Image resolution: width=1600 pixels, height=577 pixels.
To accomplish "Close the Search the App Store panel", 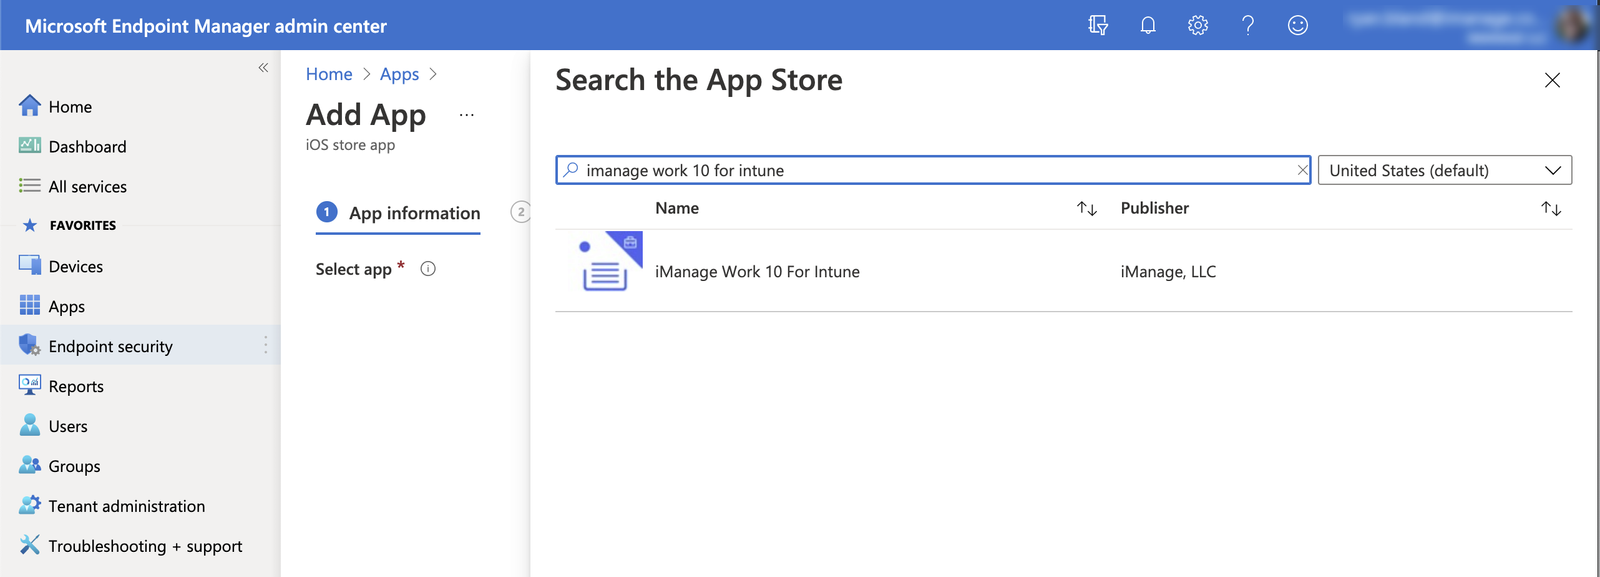I will point(1552,80).
